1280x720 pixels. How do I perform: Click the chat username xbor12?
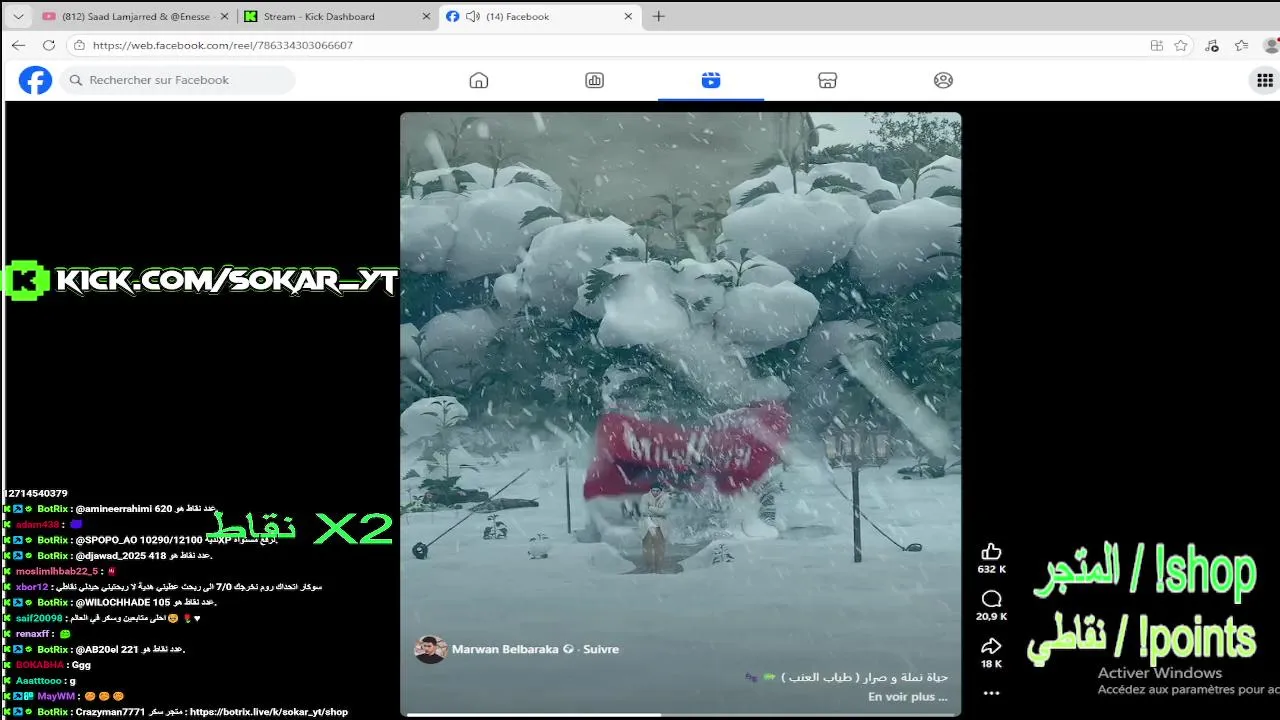click(31, 587)
